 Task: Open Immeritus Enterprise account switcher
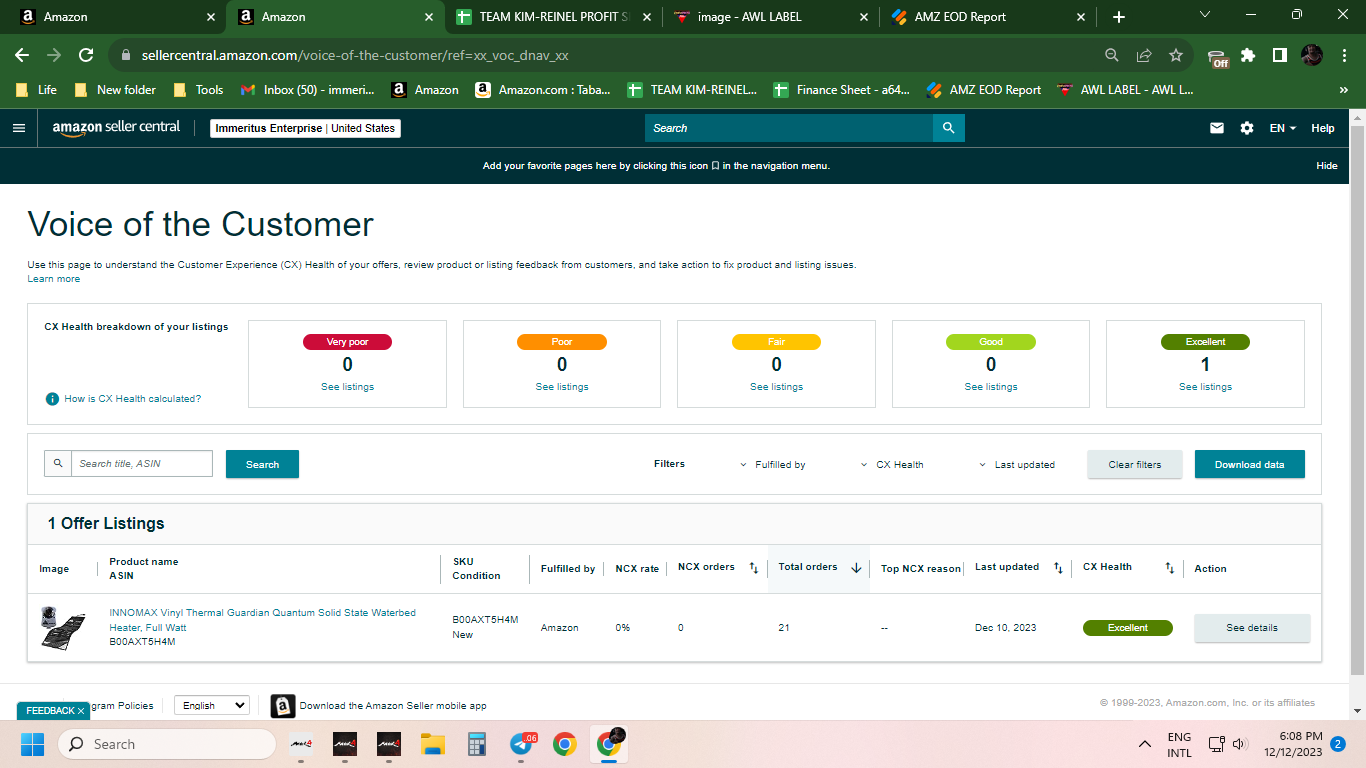pyautogui.click(x=306, y=128)
